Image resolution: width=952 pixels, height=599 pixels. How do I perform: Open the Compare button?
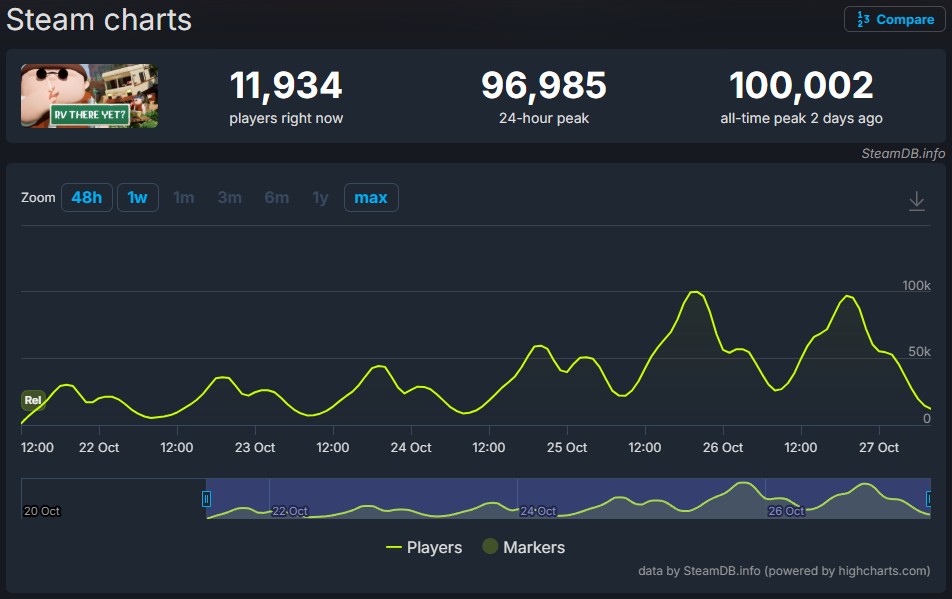click(x=894, y=19)
